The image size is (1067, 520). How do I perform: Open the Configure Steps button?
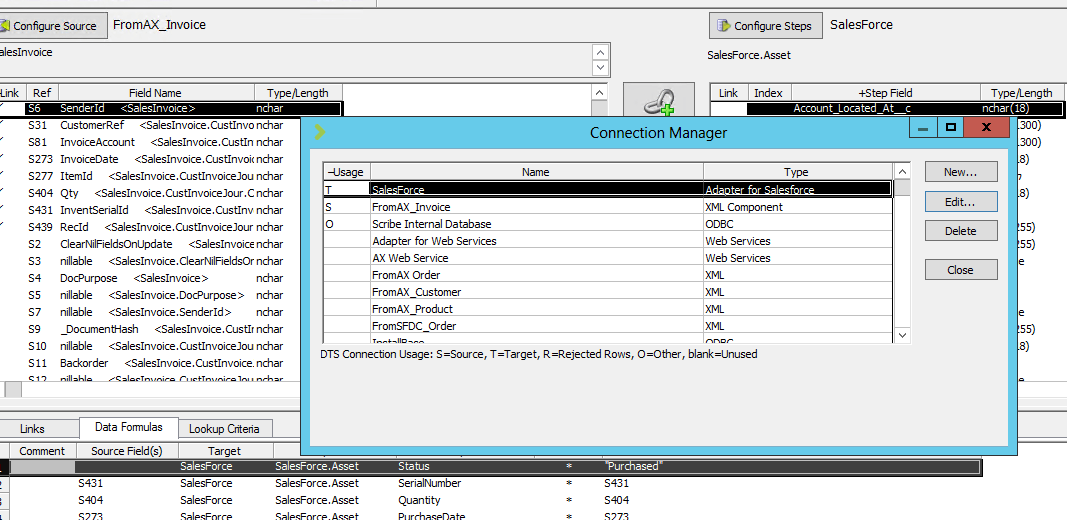766,26
